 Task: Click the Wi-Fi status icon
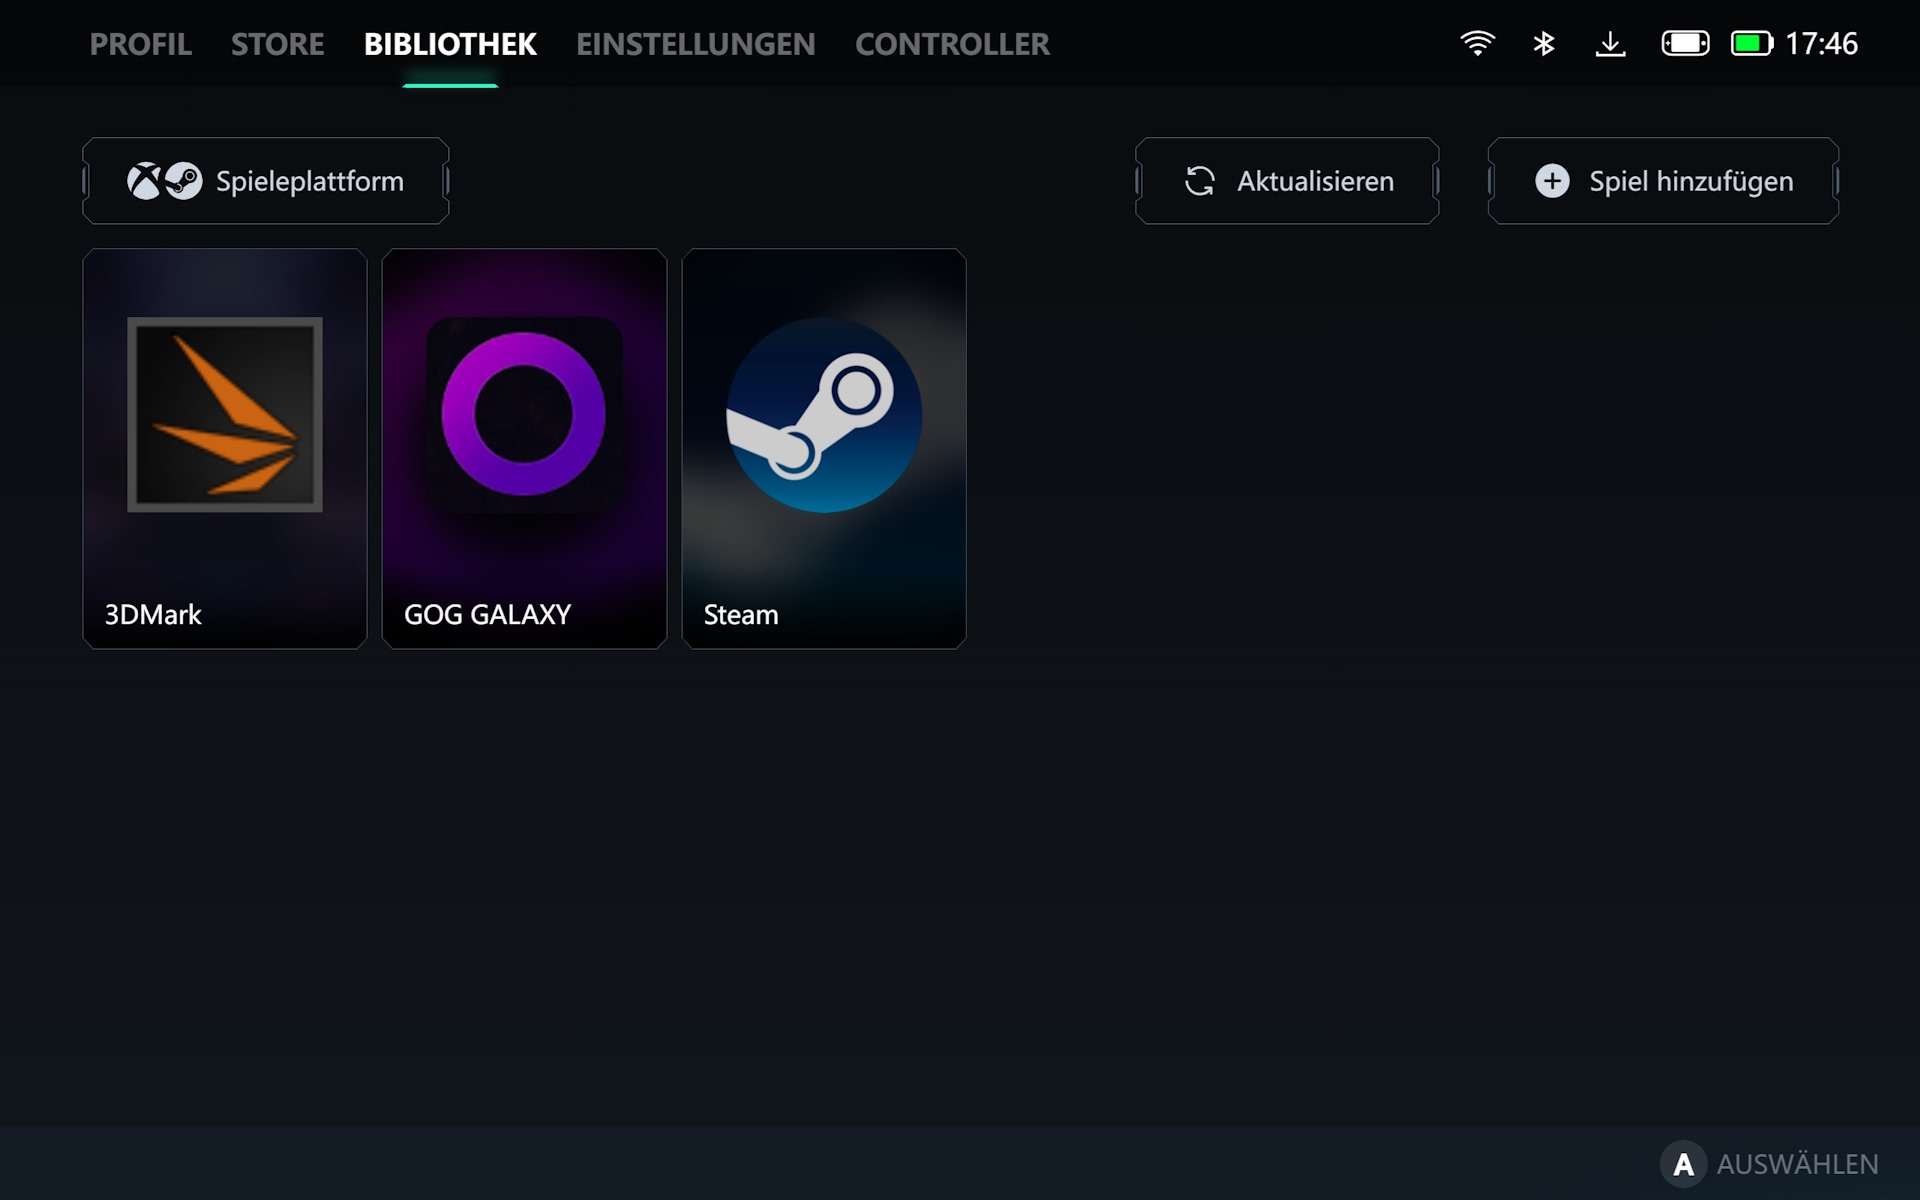point(1477,44)
